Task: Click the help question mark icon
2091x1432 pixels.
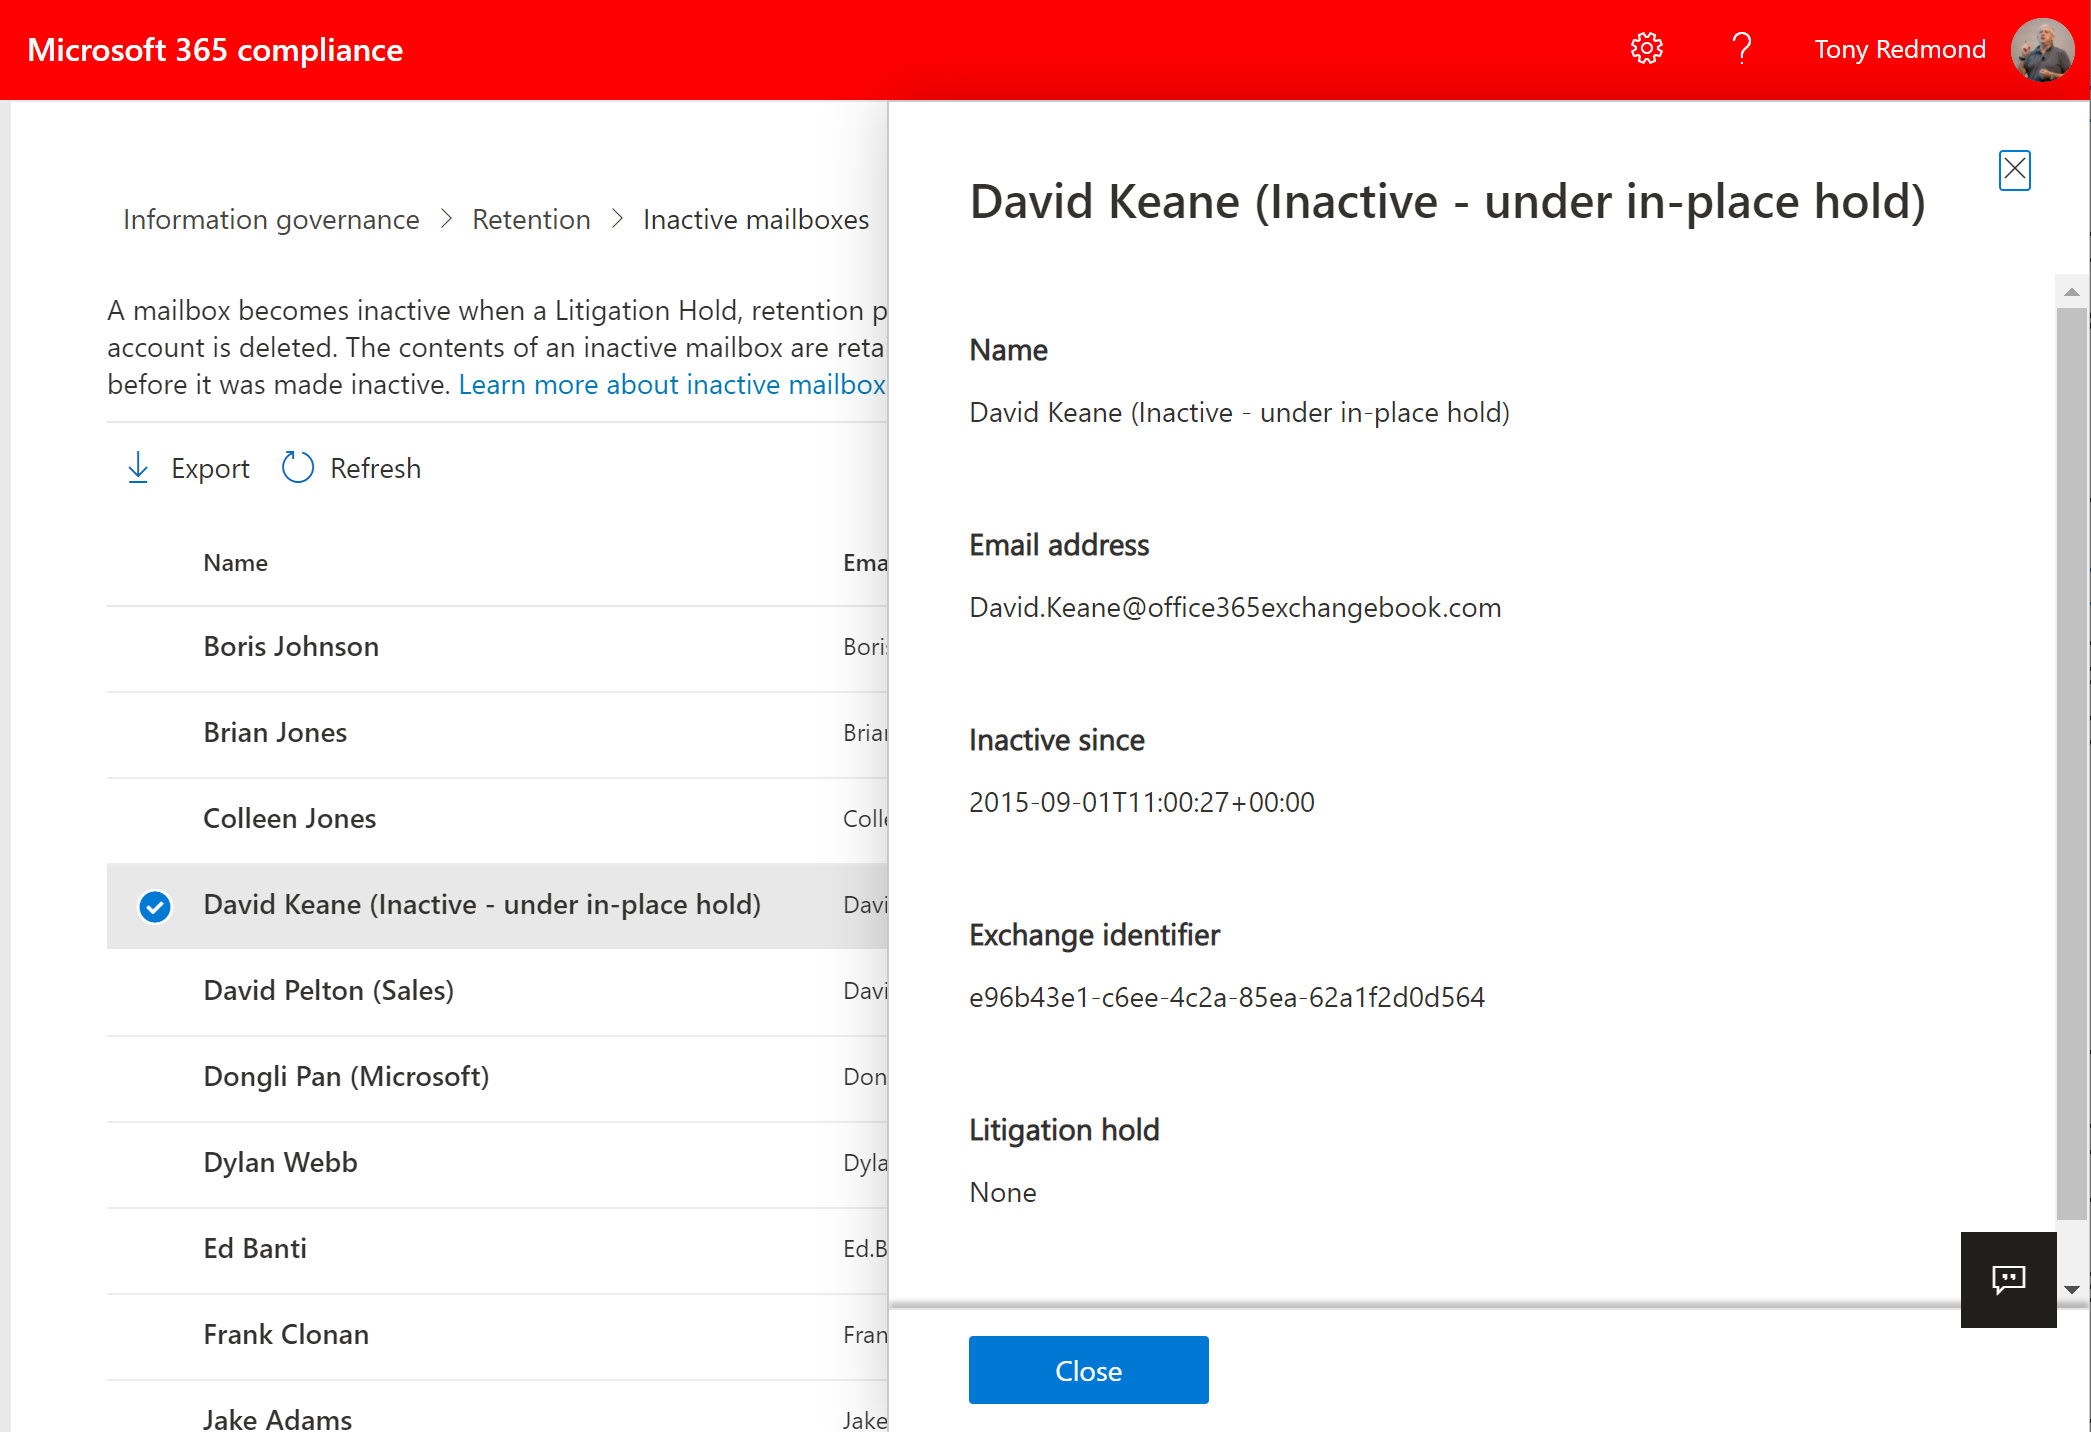Action: 1741,49
